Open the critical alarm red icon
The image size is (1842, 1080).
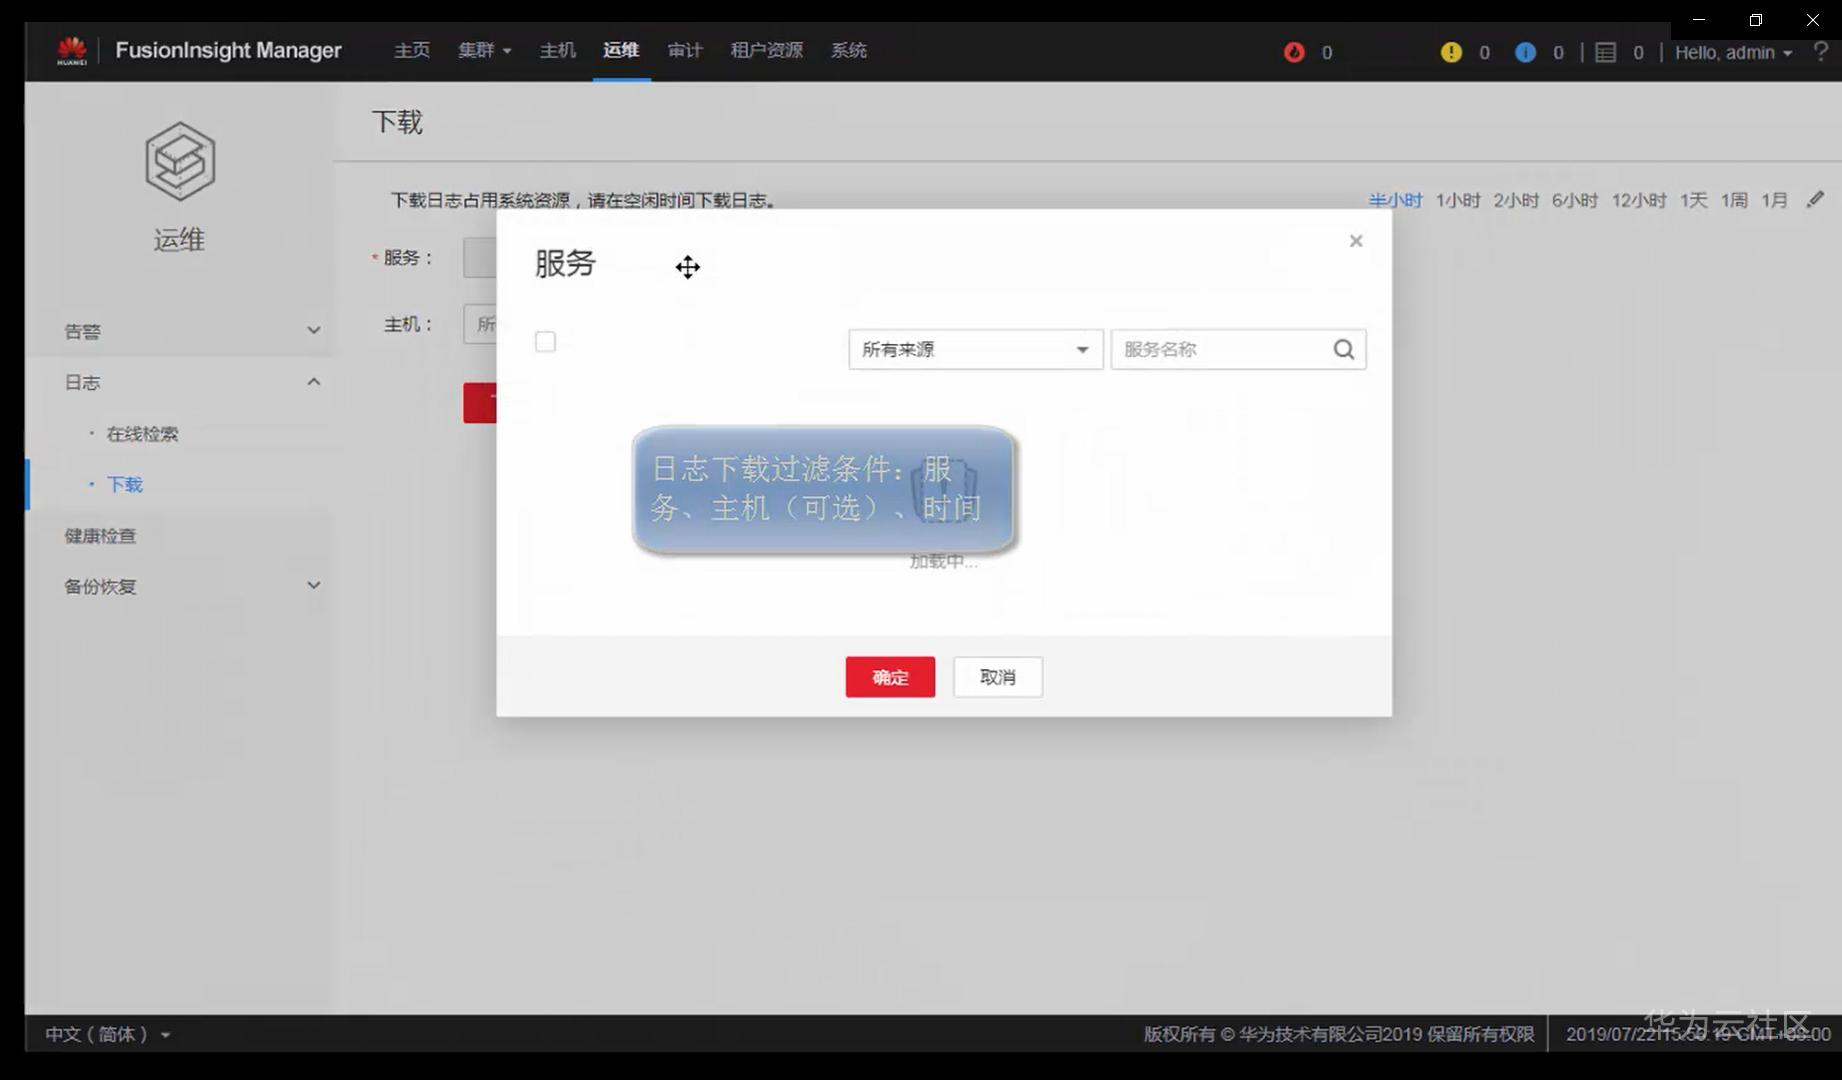tap(1294, 52)
